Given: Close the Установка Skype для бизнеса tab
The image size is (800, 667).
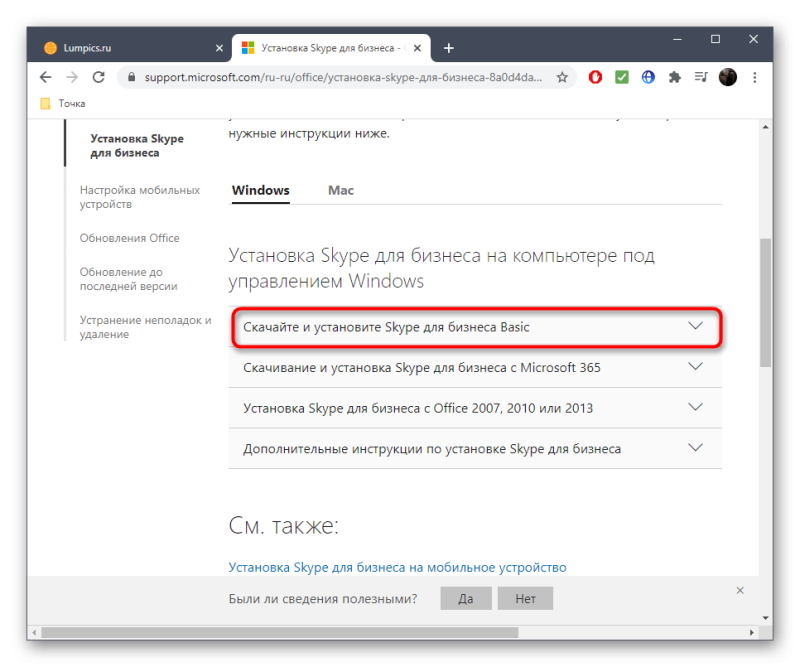Looking at the screenshot, I should pyautogui.click(x=417, y=48).
